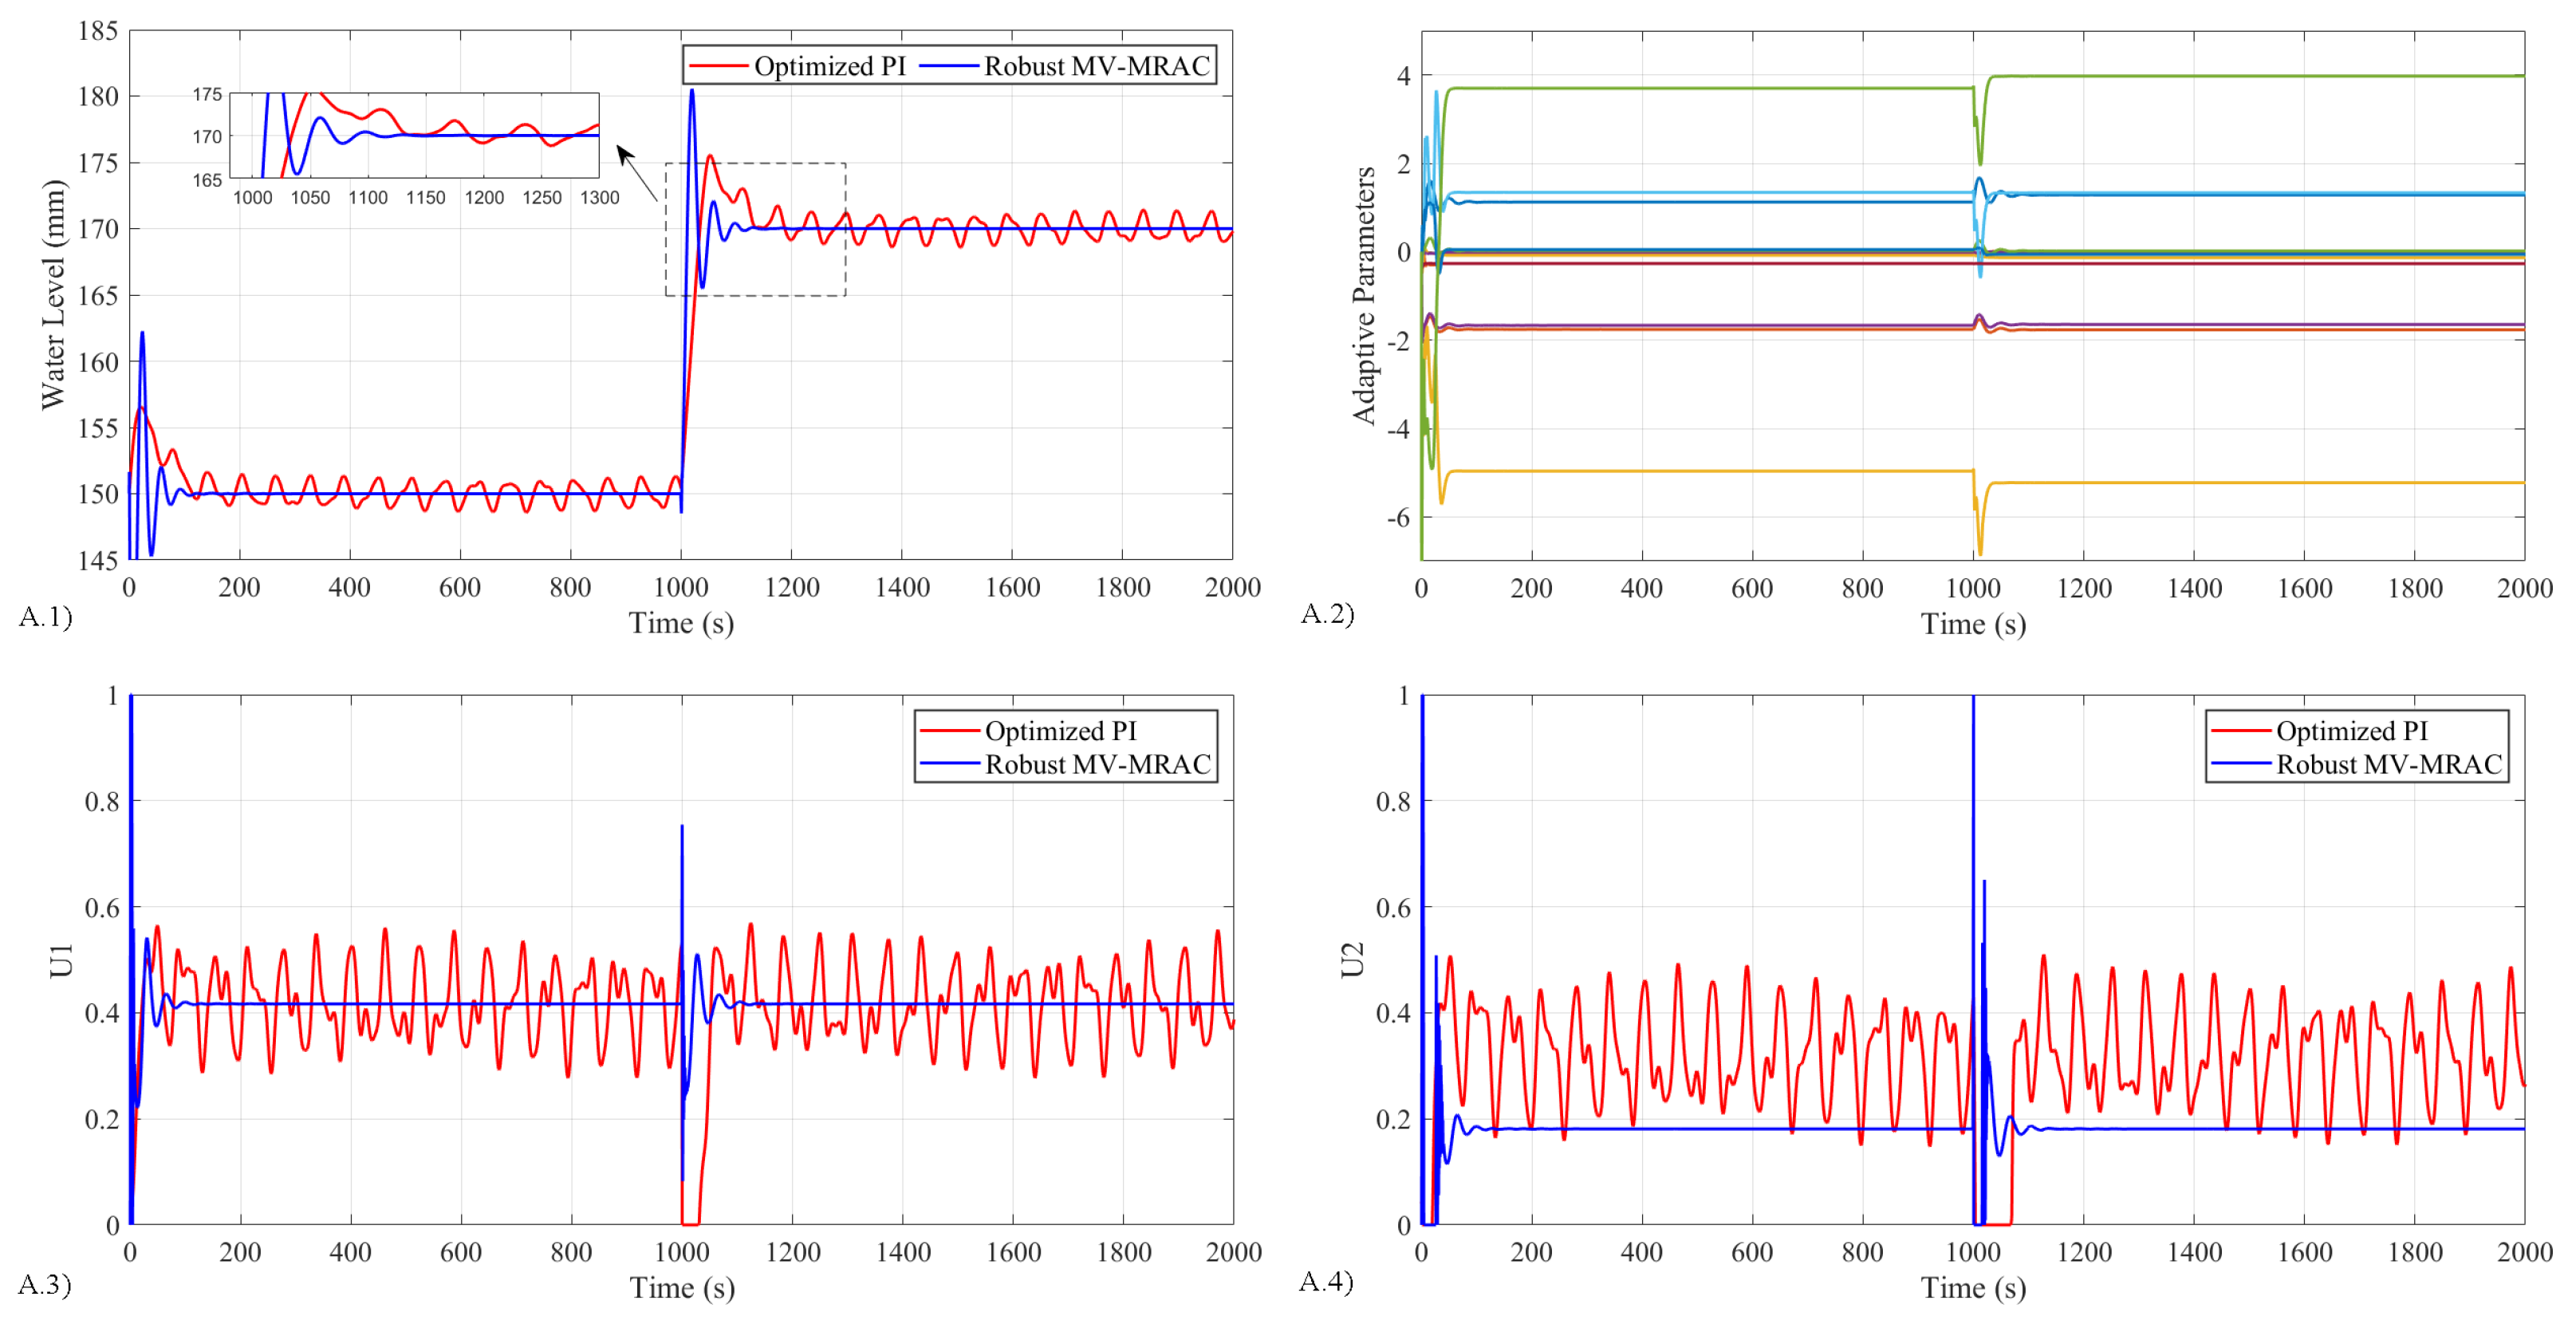
Task: Click the -6 tick label on Adaptive Parameters axis
Action: tap(1397, 517)
